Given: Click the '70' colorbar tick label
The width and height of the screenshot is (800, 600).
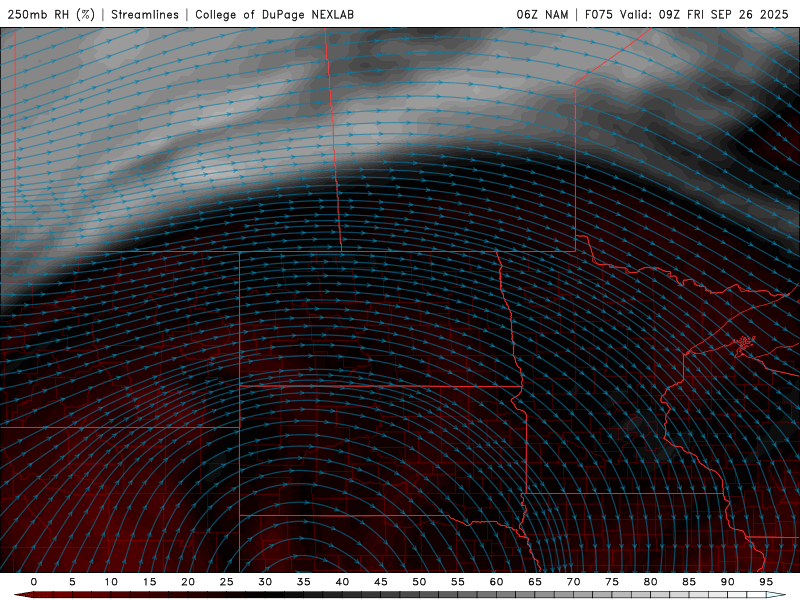Looking at the screenshot, I should (x=573, y=582).
